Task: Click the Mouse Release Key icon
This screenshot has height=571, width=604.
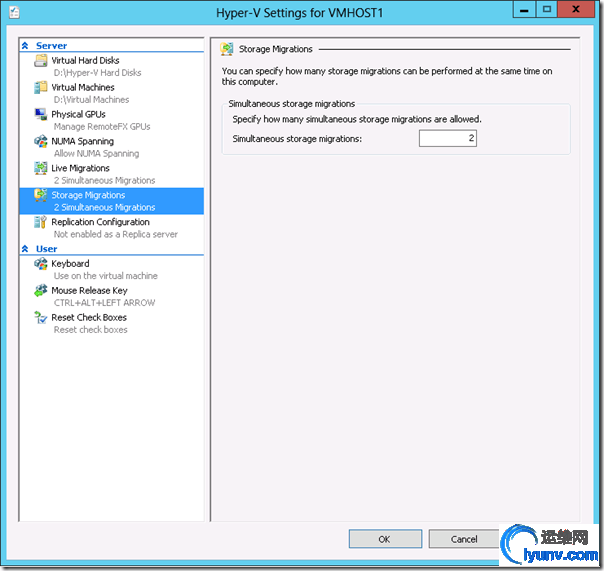Action: tap(40, 291)
